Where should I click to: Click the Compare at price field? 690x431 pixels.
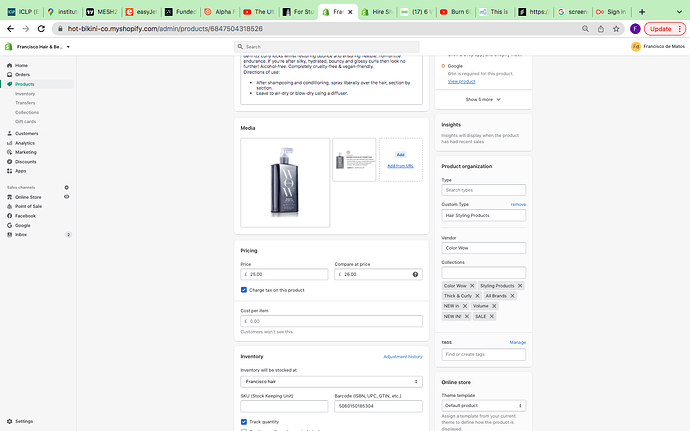[378, 274]
